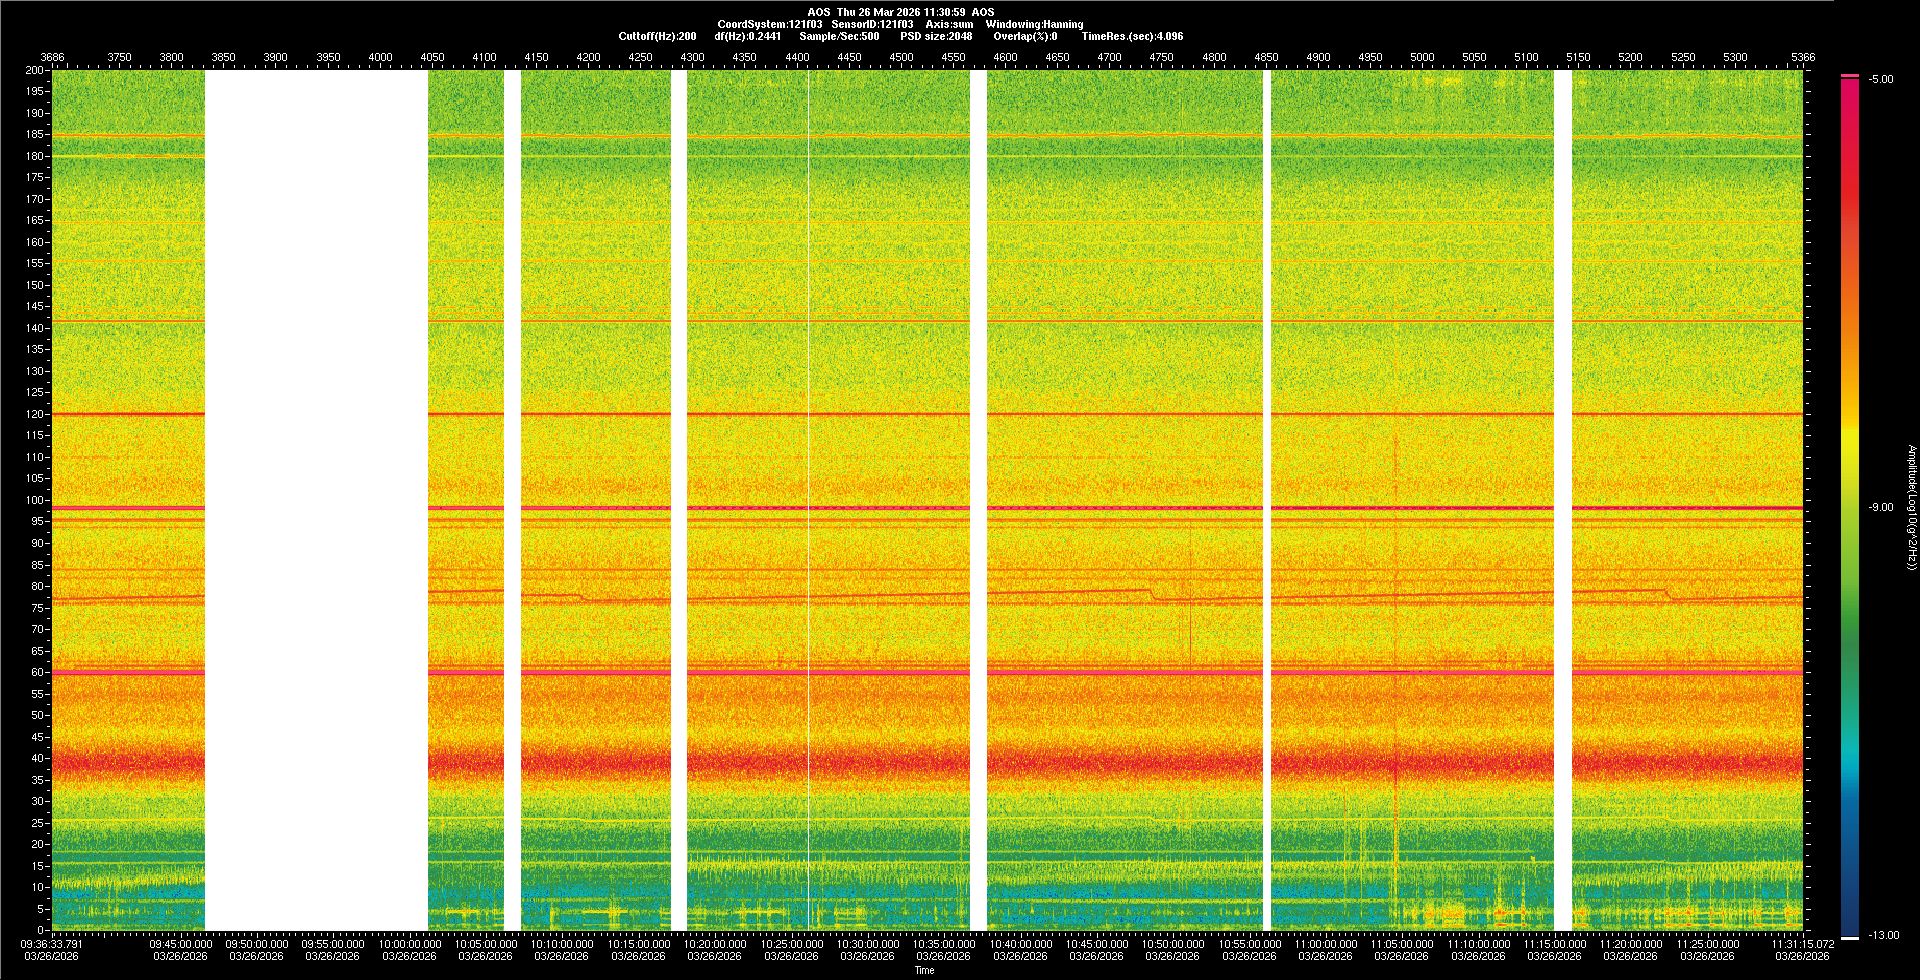Image resolution: width=1920 pixels, height=980 pixels.
Task: Click the -5.00 colorbar maximum label
Action: pyautogui.click(x=1881, y=79)
